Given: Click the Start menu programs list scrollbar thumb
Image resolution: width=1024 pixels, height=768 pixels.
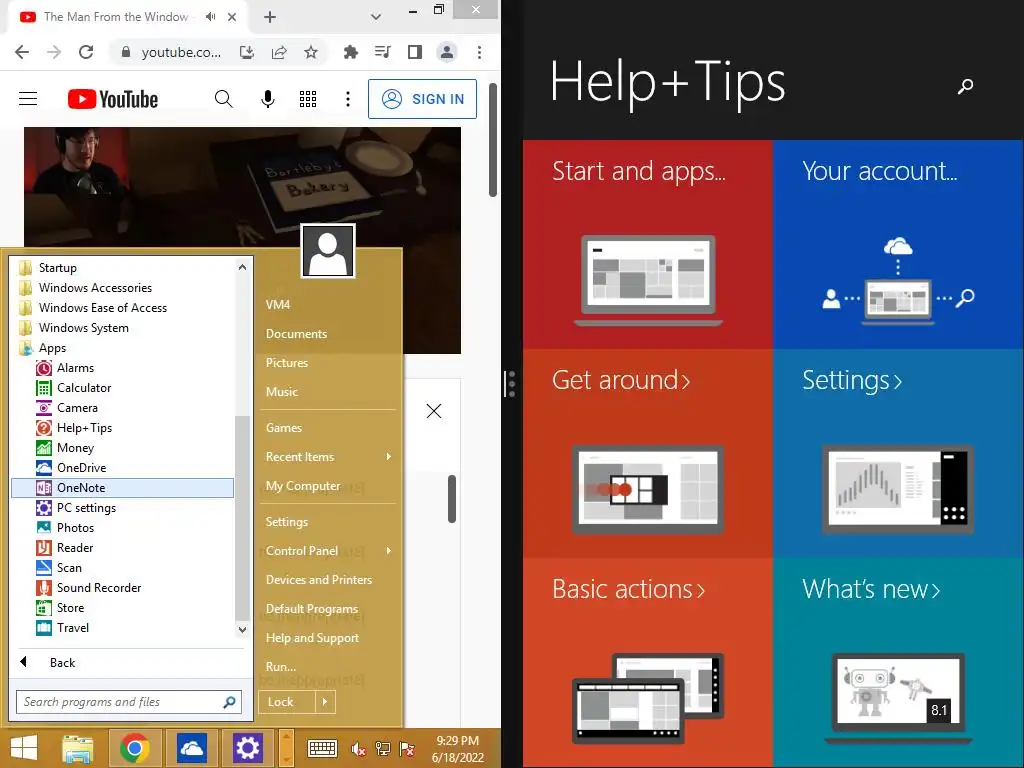Looking at the screenshot, I should [242, 516].
